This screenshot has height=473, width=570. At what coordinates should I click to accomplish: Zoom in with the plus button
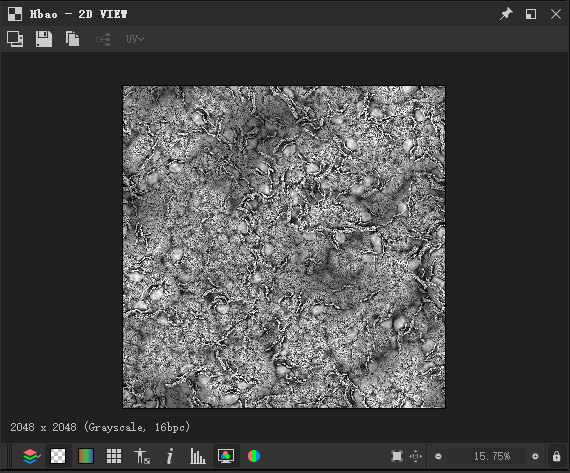pos(535,456)
